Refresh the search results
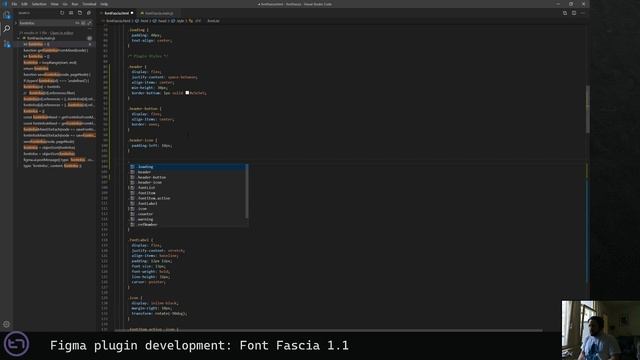The image size is (640, 360). coord(62,13)
